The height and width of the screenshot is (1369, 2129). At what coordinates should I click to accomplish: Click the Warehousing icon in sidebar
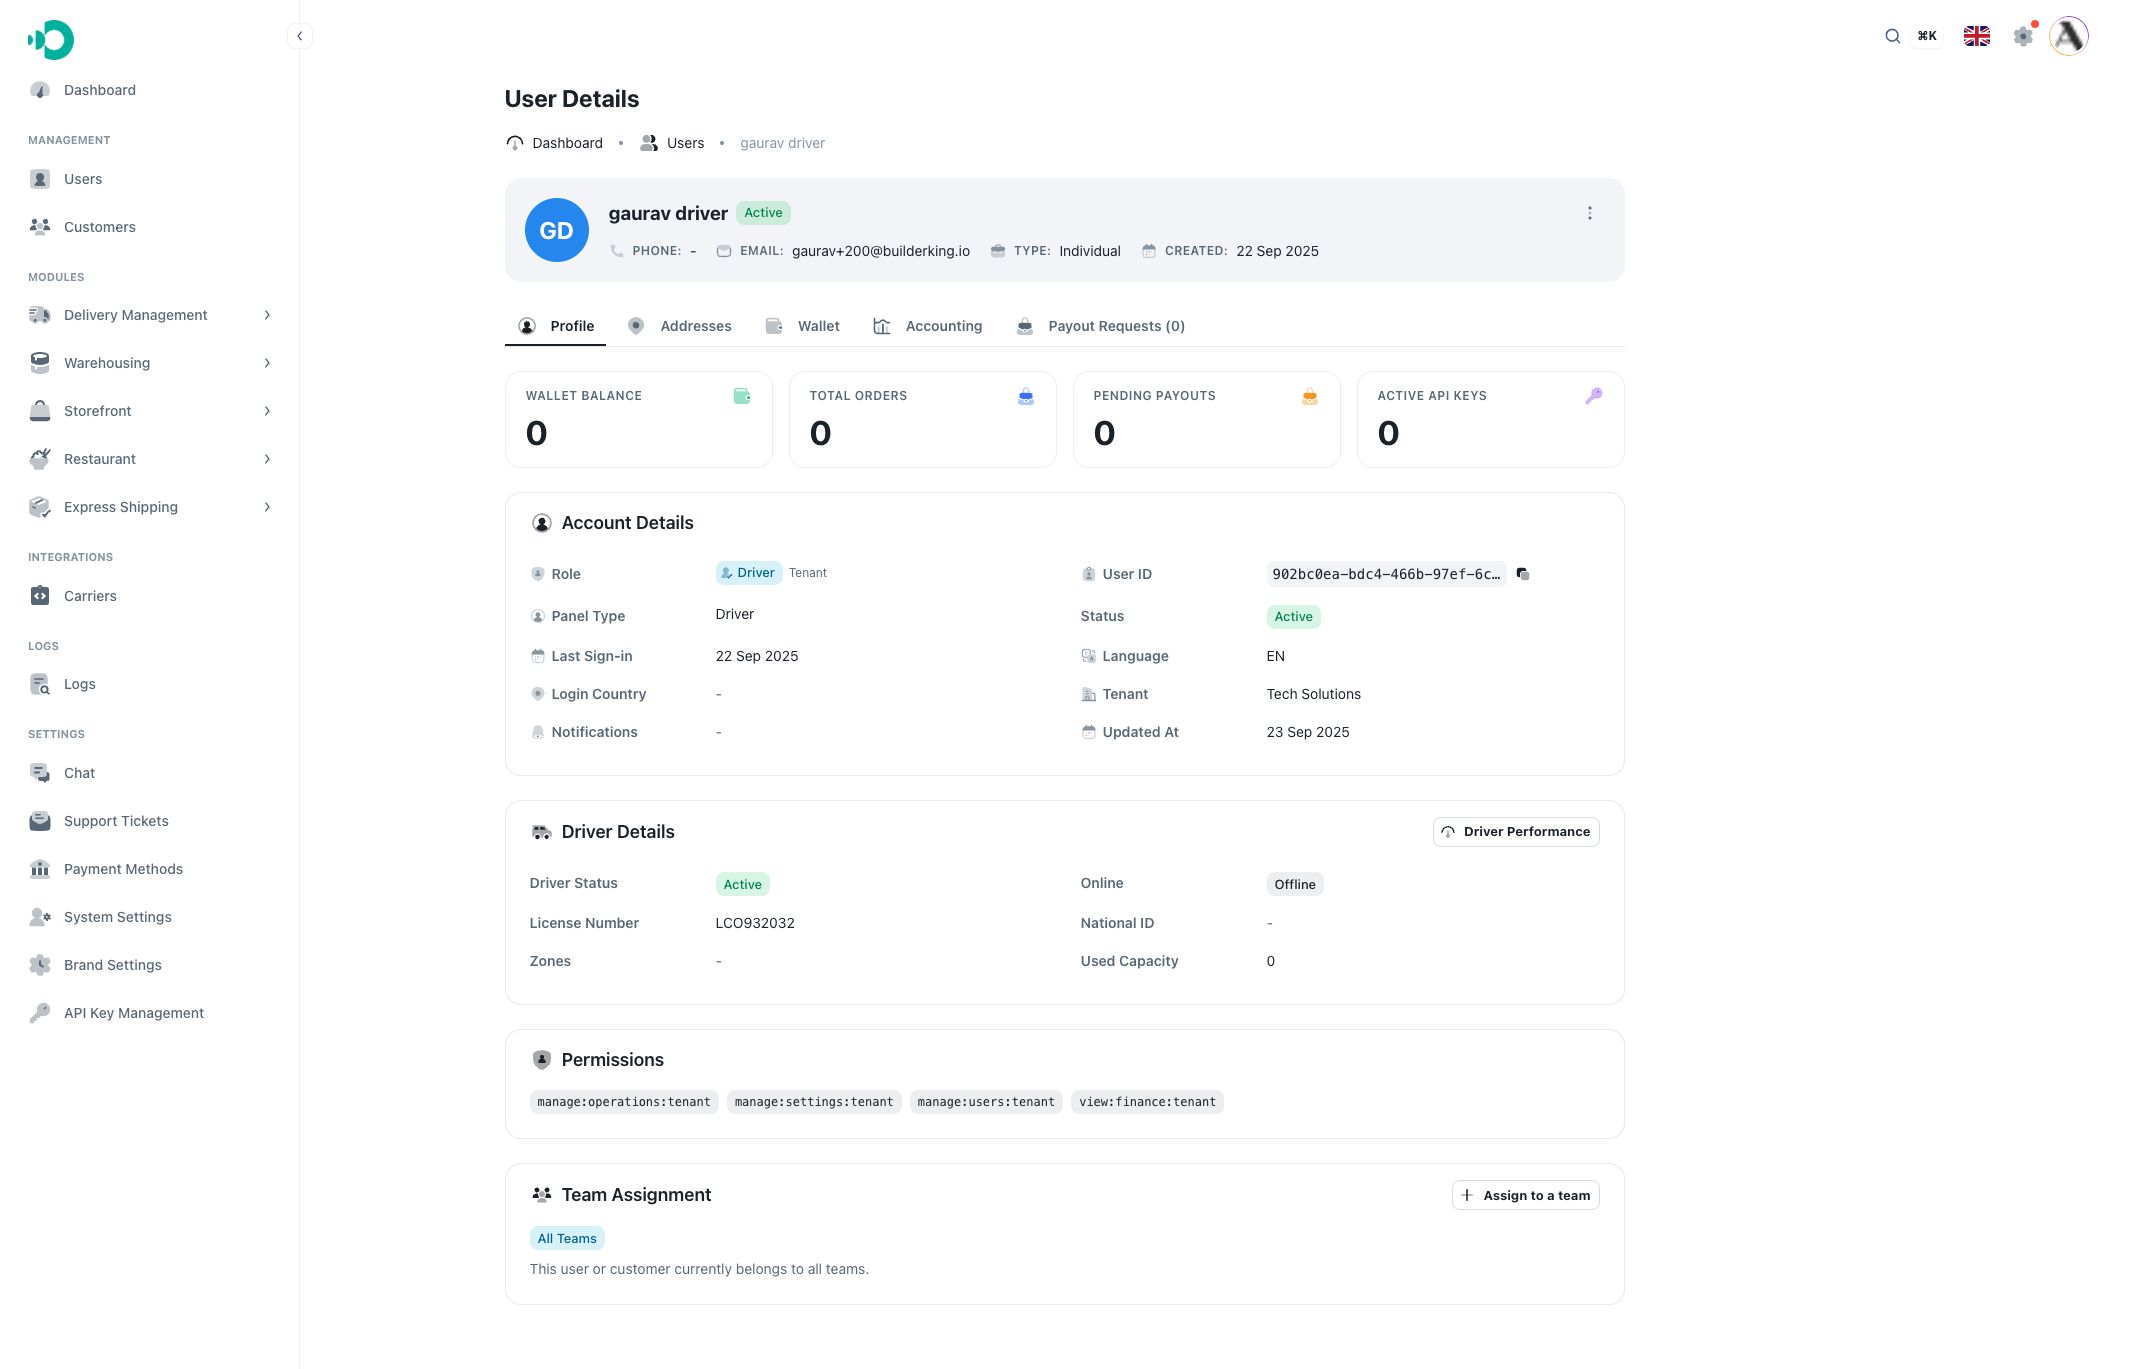point(40,363)
